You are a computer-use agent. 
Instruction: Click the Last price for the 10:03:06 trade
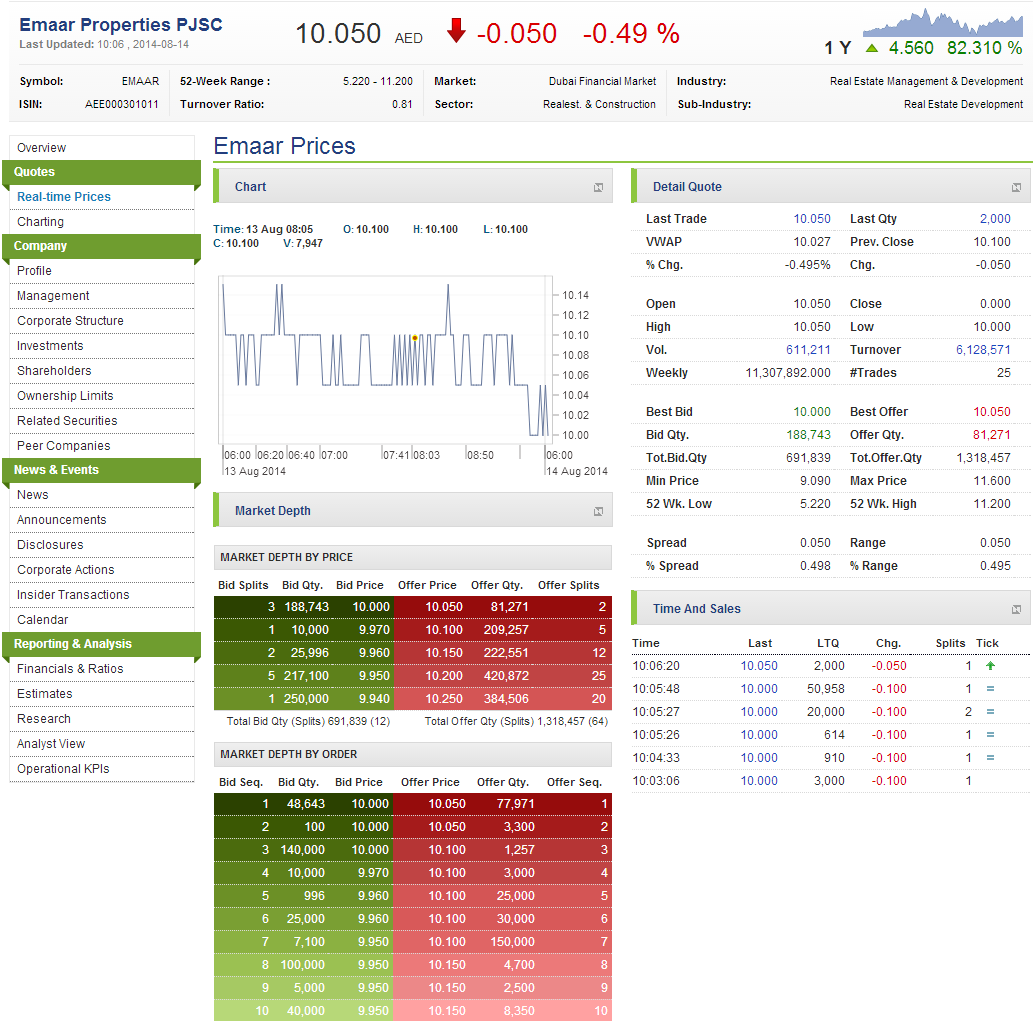pos(758,781)
